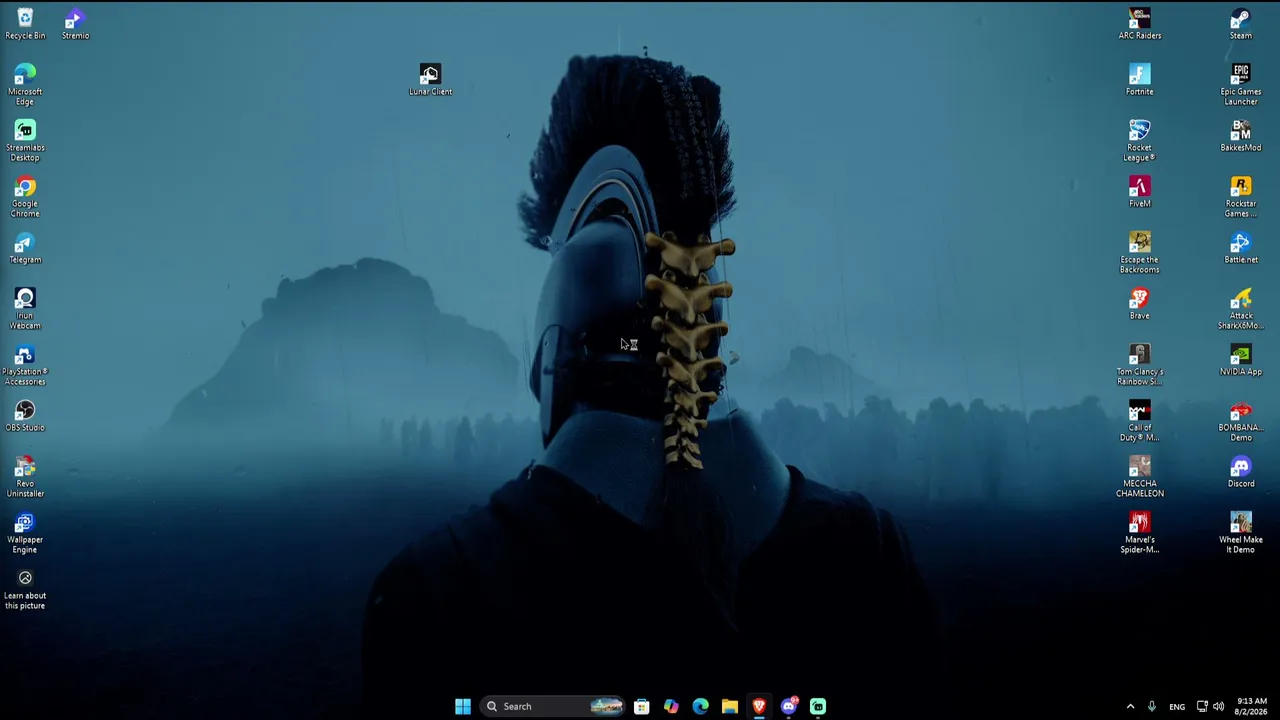
Task: Select the Wallpaper Engine desktop shortcut
Action: (25, 533)
